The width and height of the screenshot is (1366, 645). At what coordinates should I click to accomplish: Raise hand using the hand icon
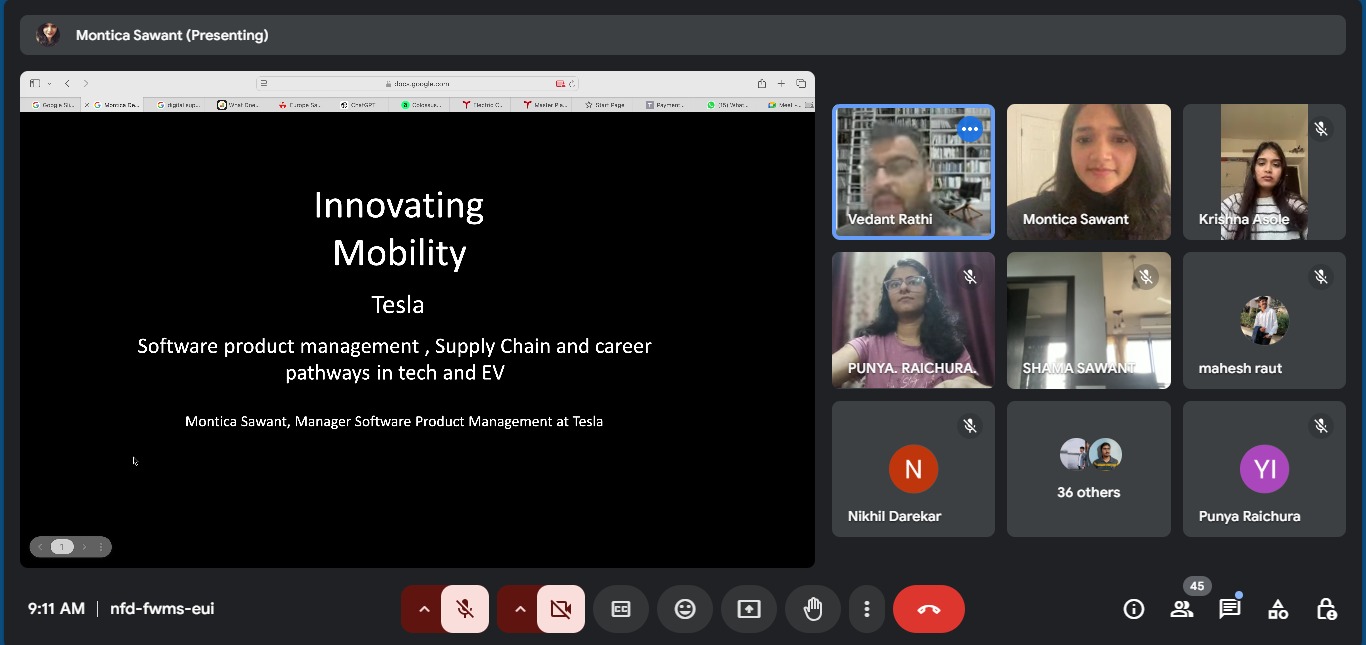[813, 609]
